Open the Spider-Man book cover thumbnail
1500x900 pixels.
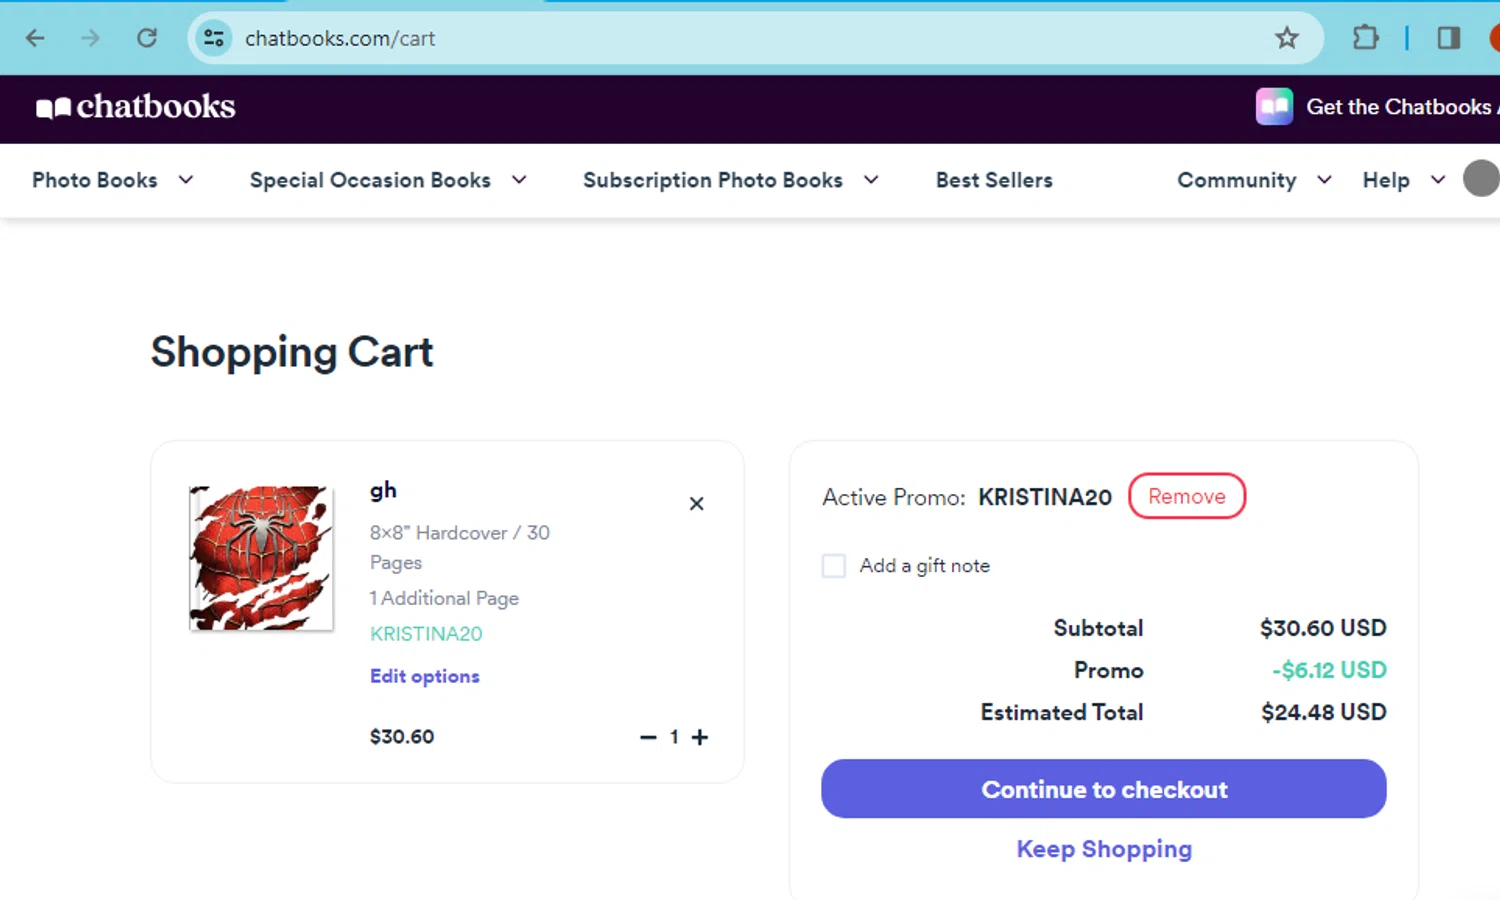point(262,558)
